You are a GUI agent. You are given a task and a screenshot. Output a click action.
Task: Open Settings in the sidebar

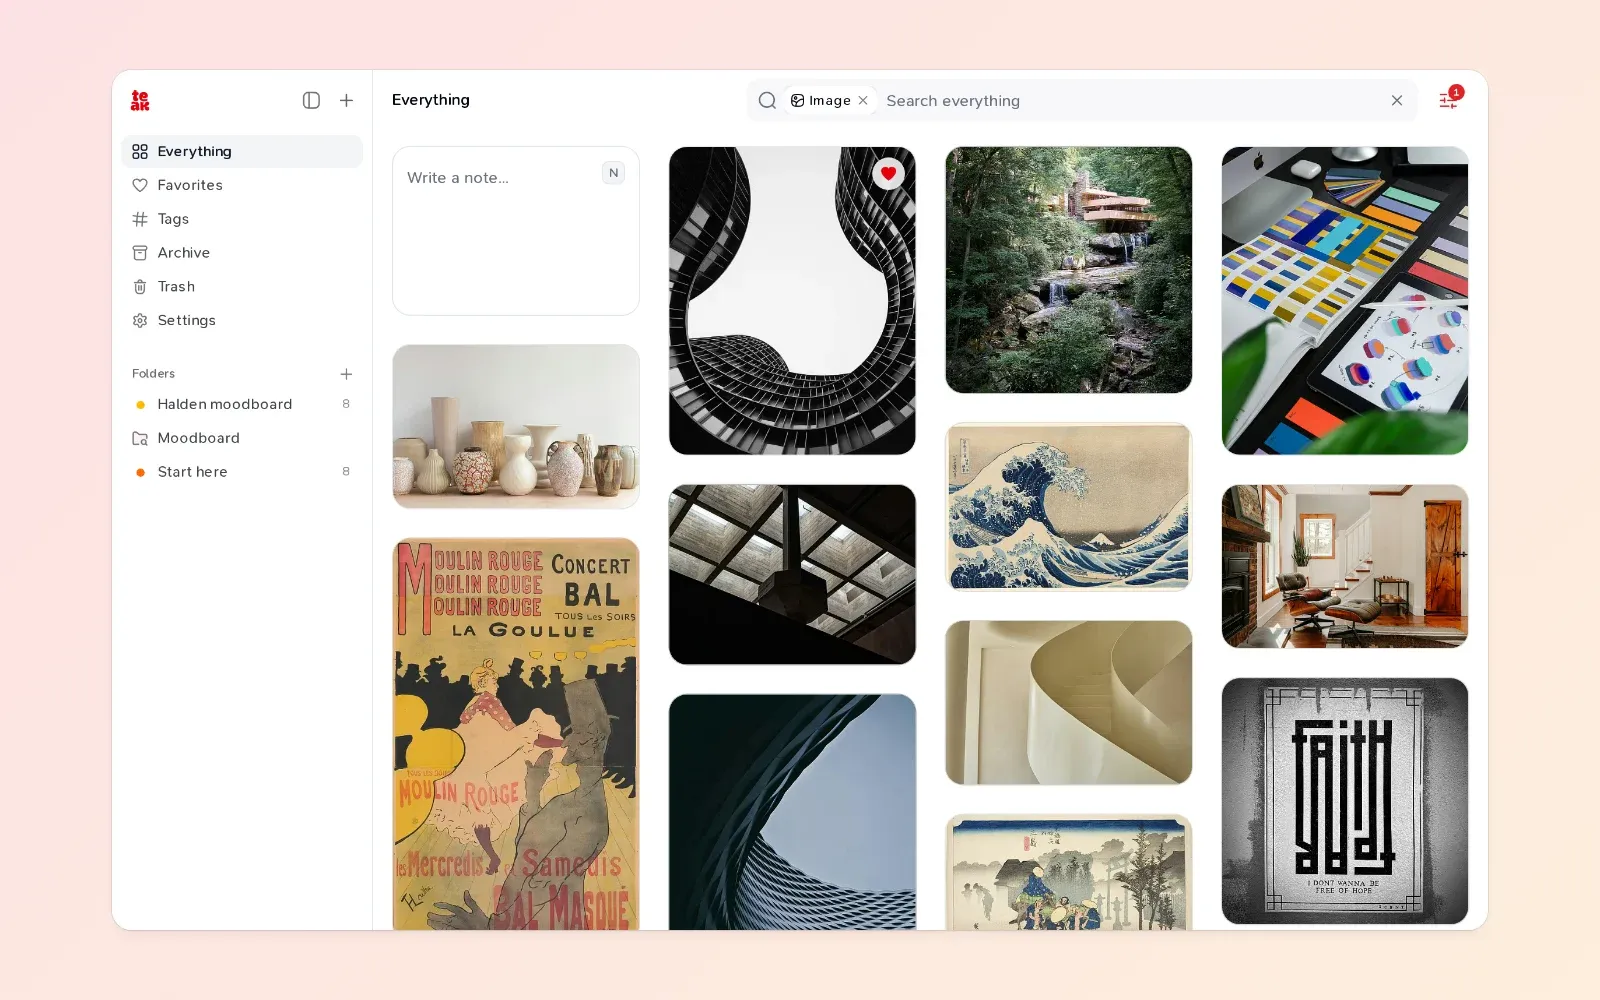(x=242, y=320)
